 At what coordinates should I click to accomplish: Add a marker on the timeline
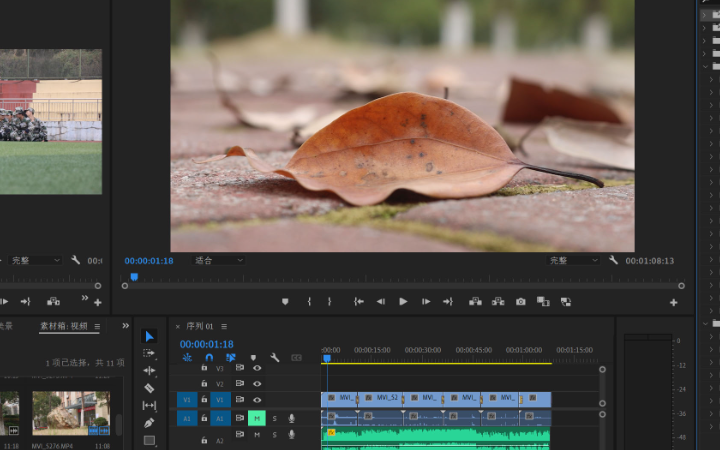[x=253, y=358]
